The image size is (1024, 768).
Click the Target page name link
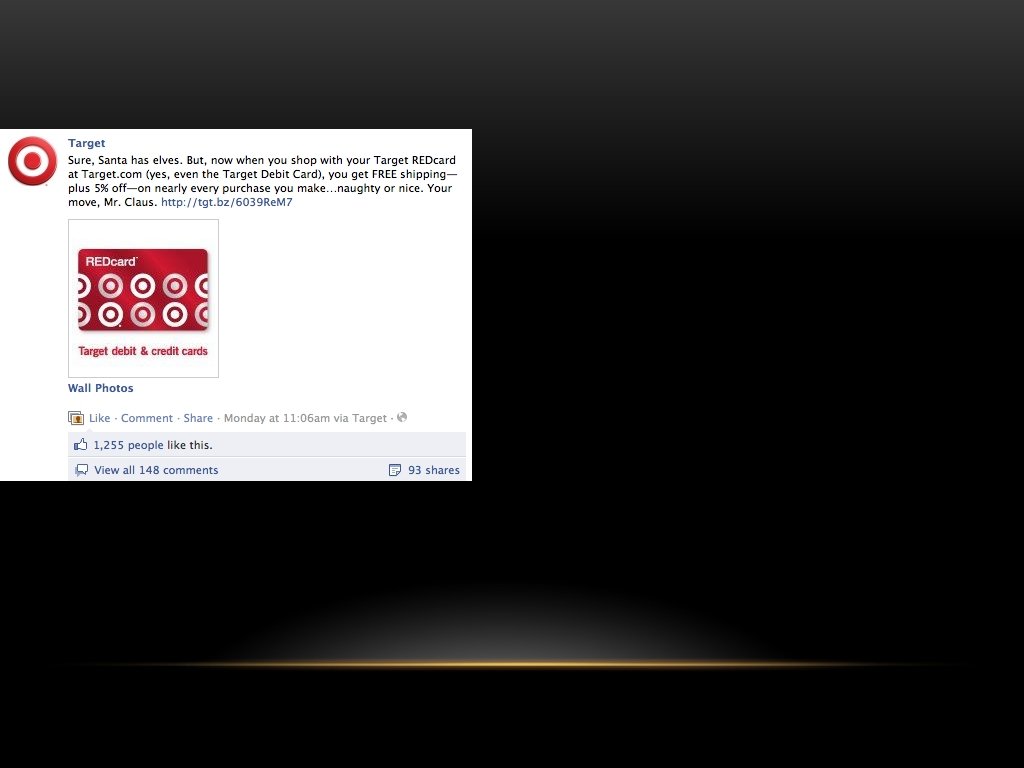[86, 143]
